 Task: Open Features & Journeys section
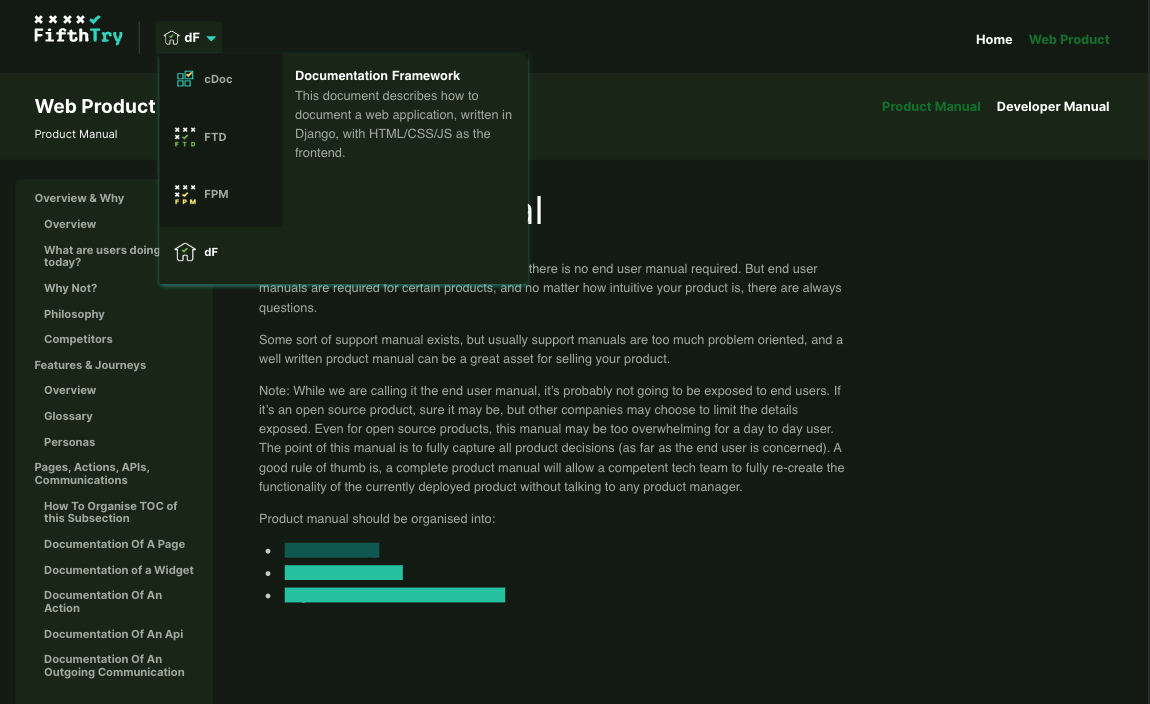[x=90, y=365]
